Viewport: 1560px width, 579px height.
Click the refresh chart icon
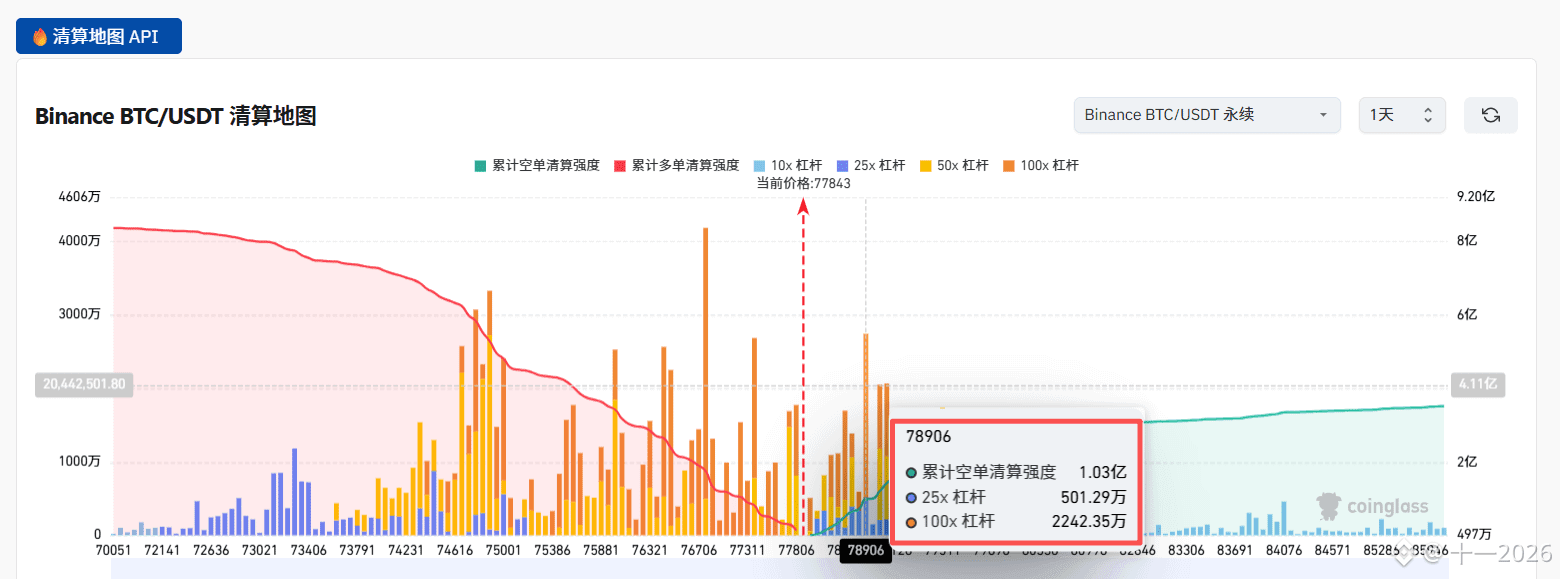pos(1490,115)
